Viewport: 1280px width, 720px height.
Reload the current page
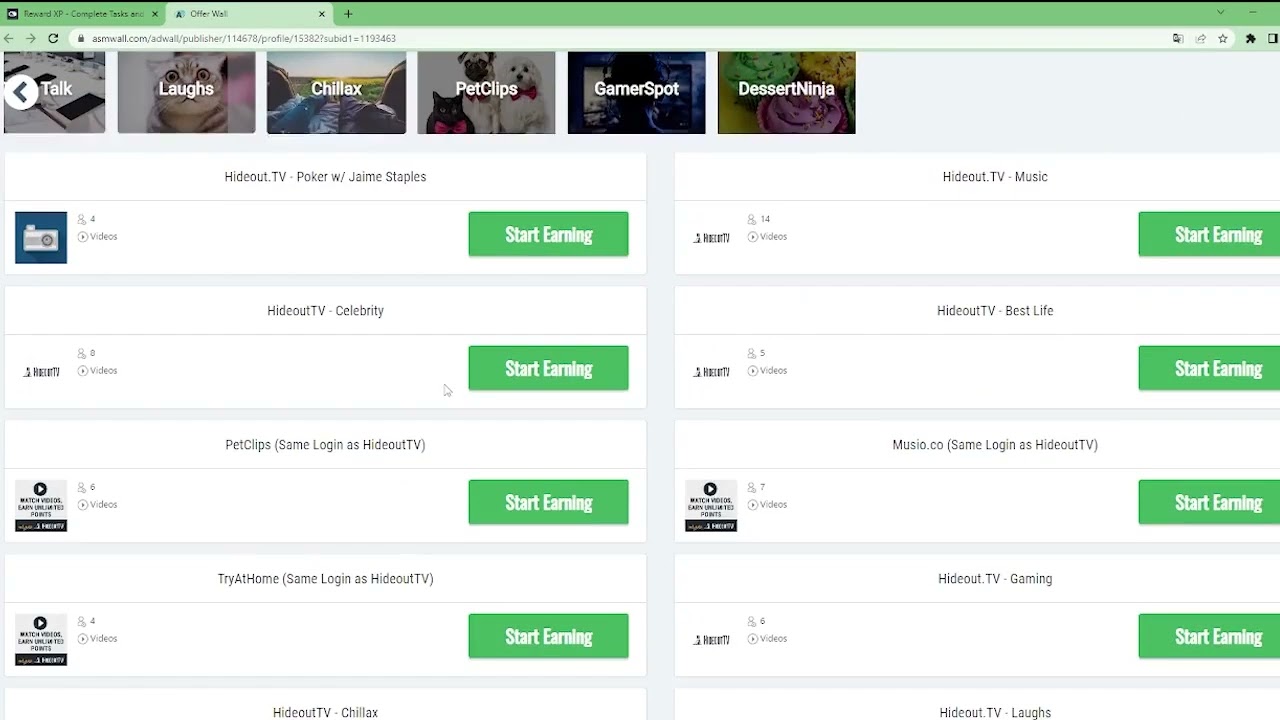pos(53,38)
